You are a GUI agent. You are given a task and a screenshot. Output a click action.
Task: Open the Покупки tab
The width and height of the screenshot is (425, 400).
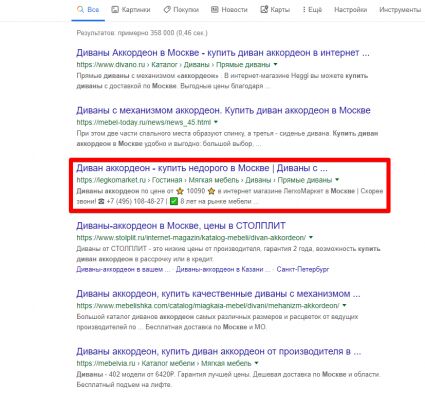click(x=181, y=10)
